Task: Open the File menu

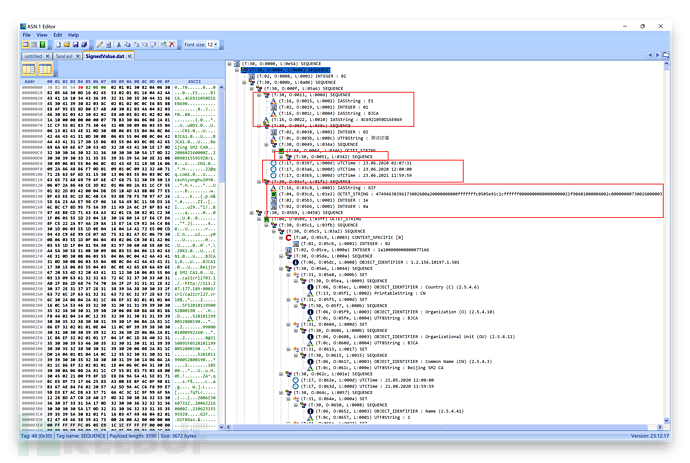Action: 28,35
